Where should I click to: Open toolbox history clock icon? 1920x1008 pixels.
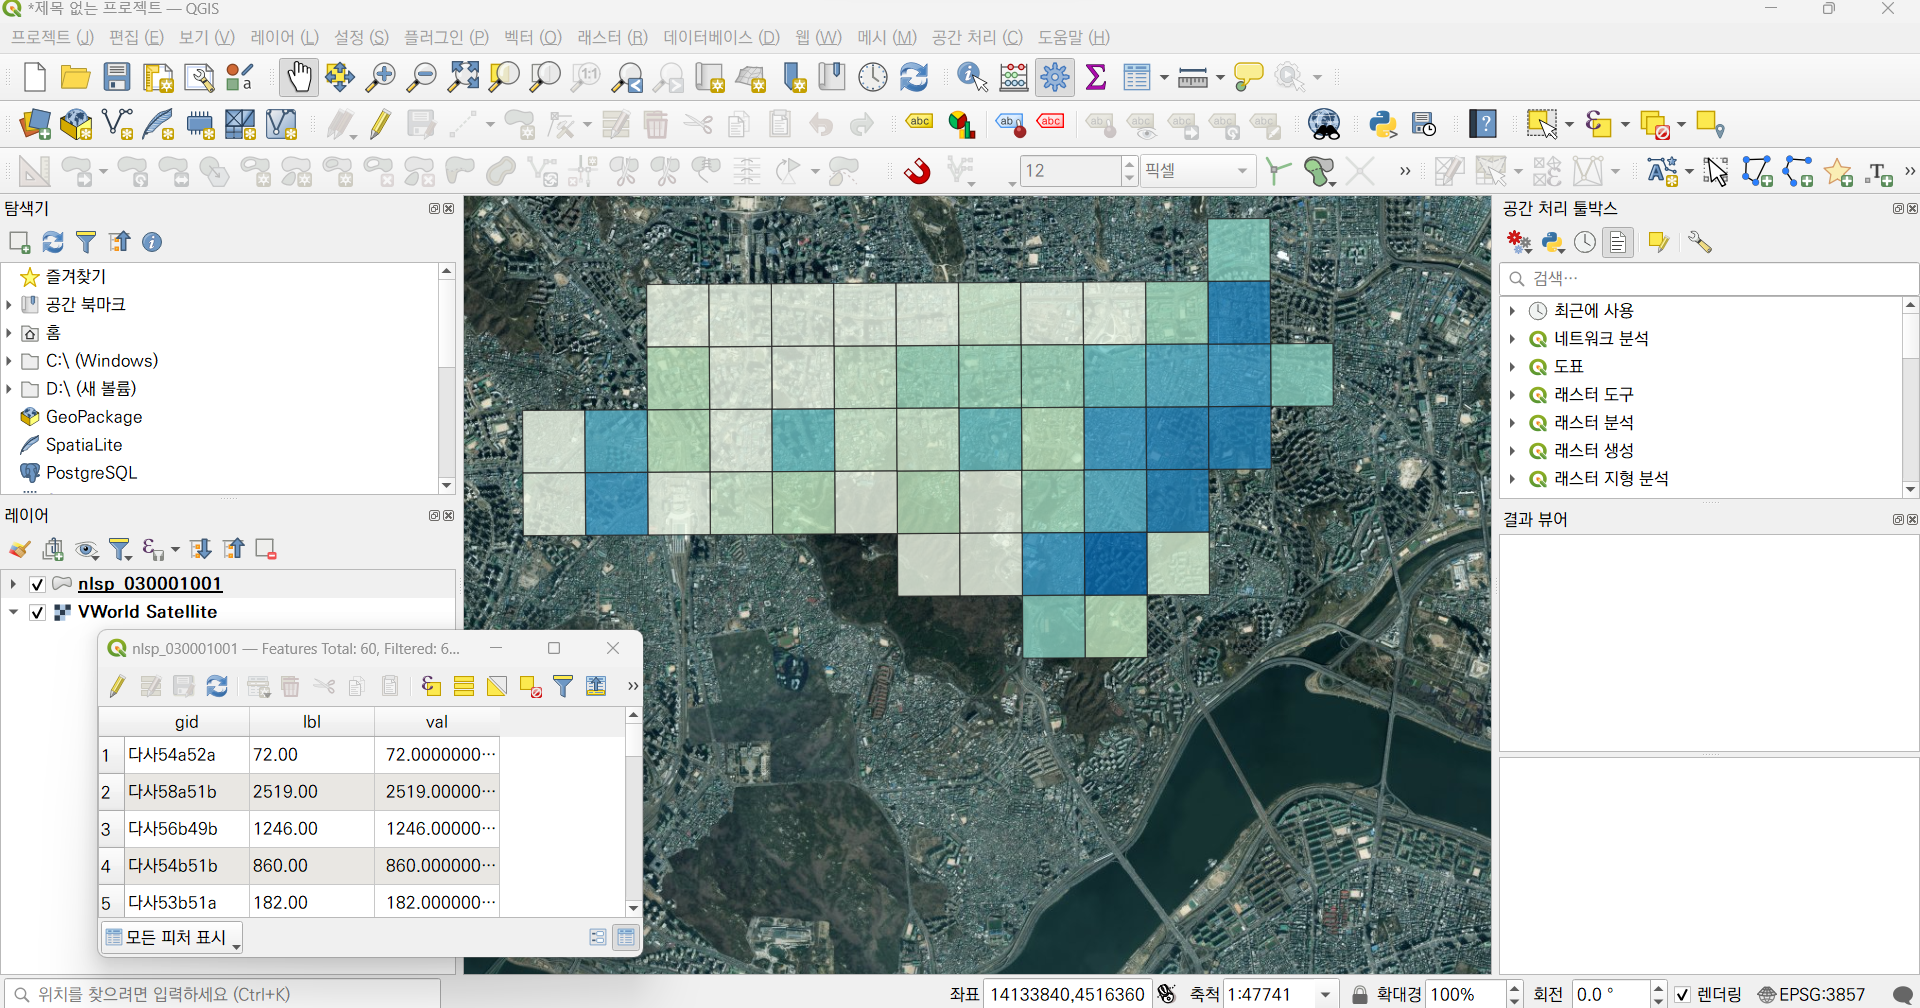[x=1585, y=242]
